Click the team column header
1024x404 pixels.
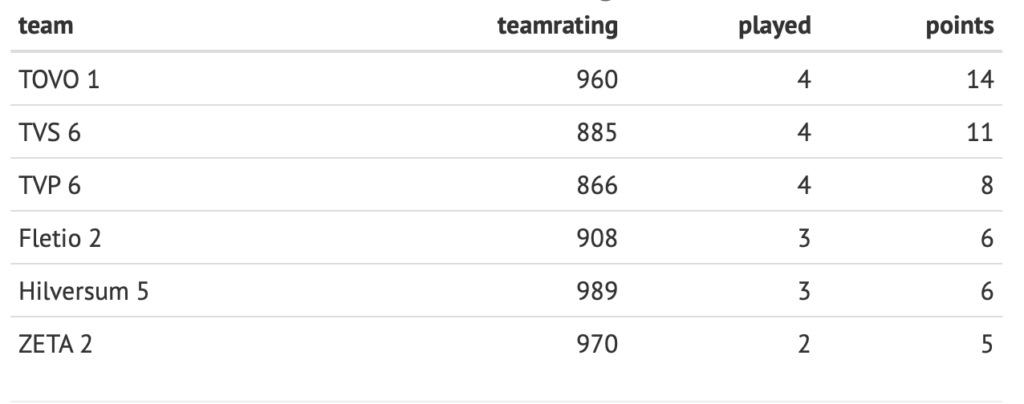(40, 26)
